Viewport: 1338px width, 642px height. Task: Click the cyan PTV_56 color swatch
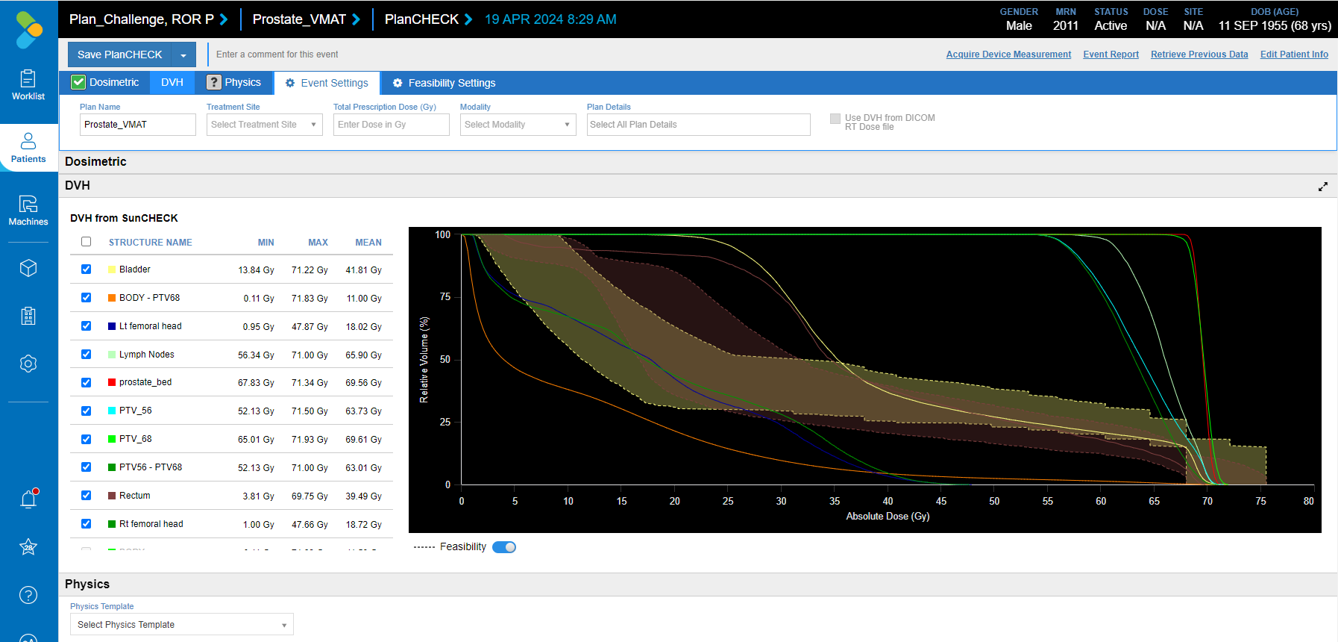(112, 411)
